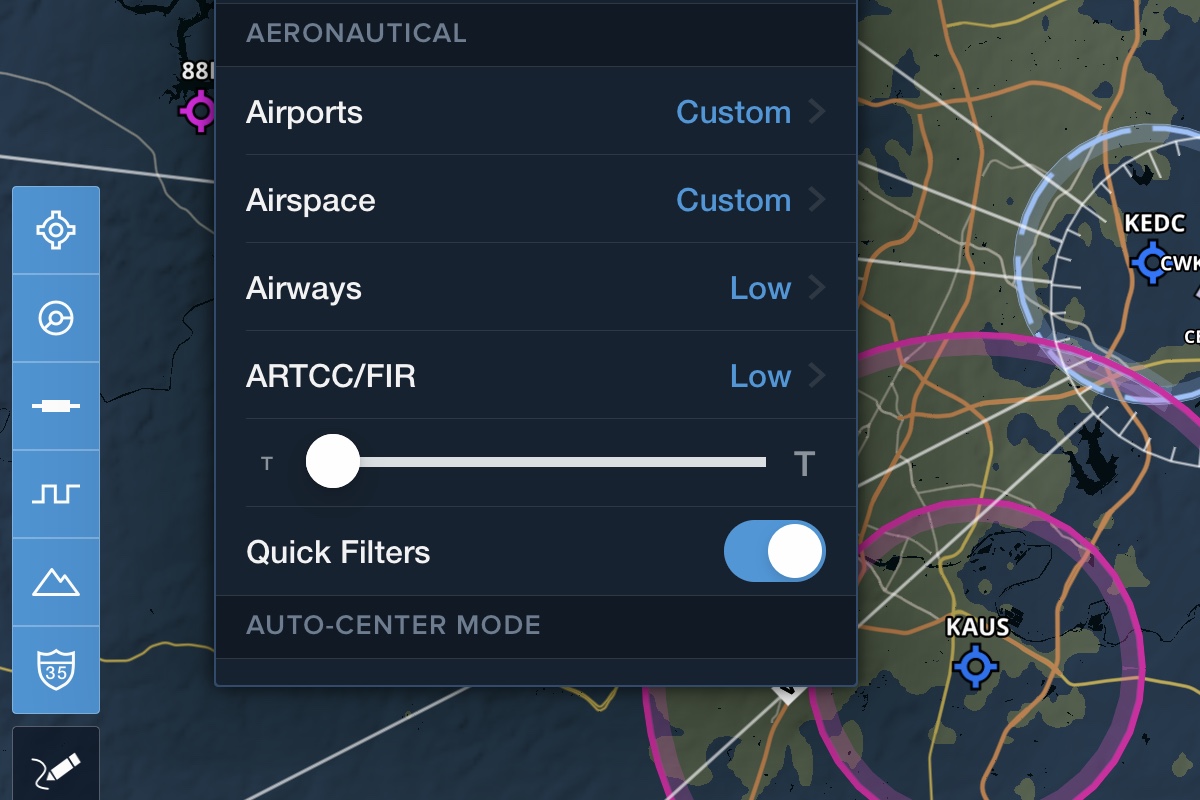Screen dimensions: 1200x800
Task: Expand the Airports Custom setting chevron
Action: click(x=817, y=112)
